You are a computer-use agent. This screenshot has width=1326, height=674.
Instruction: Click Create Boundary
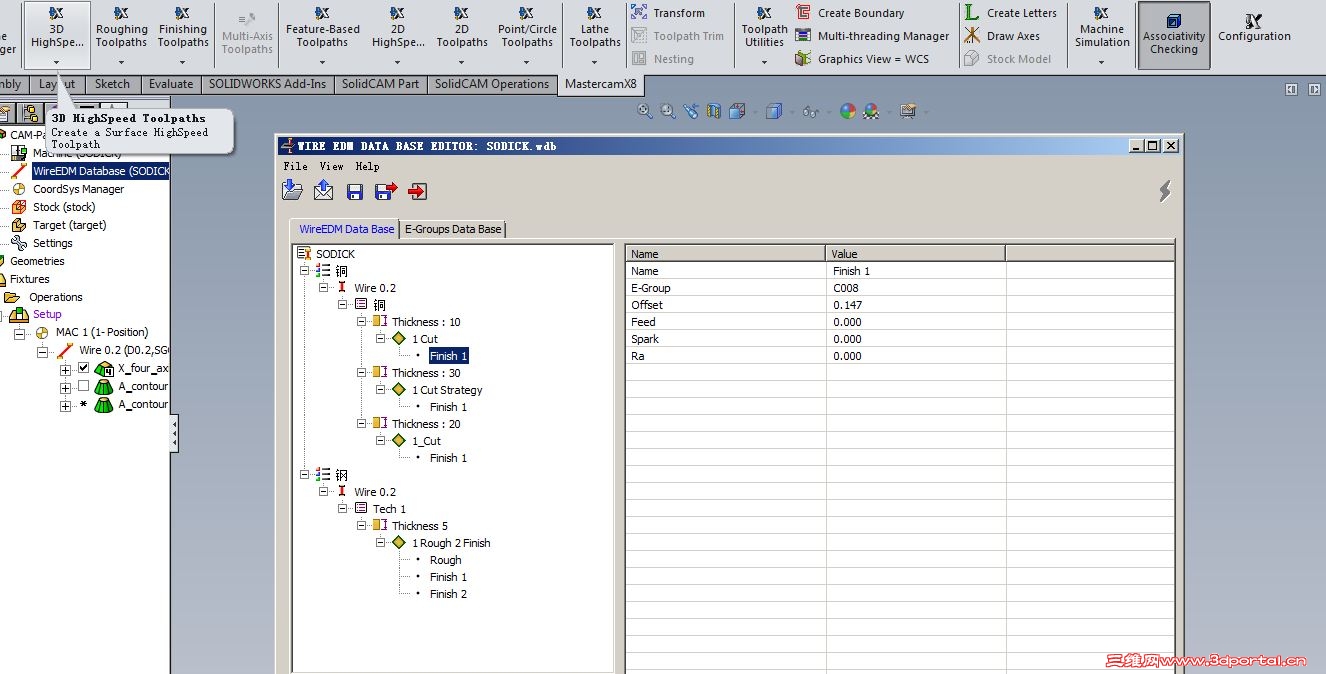tap(850, 13)
